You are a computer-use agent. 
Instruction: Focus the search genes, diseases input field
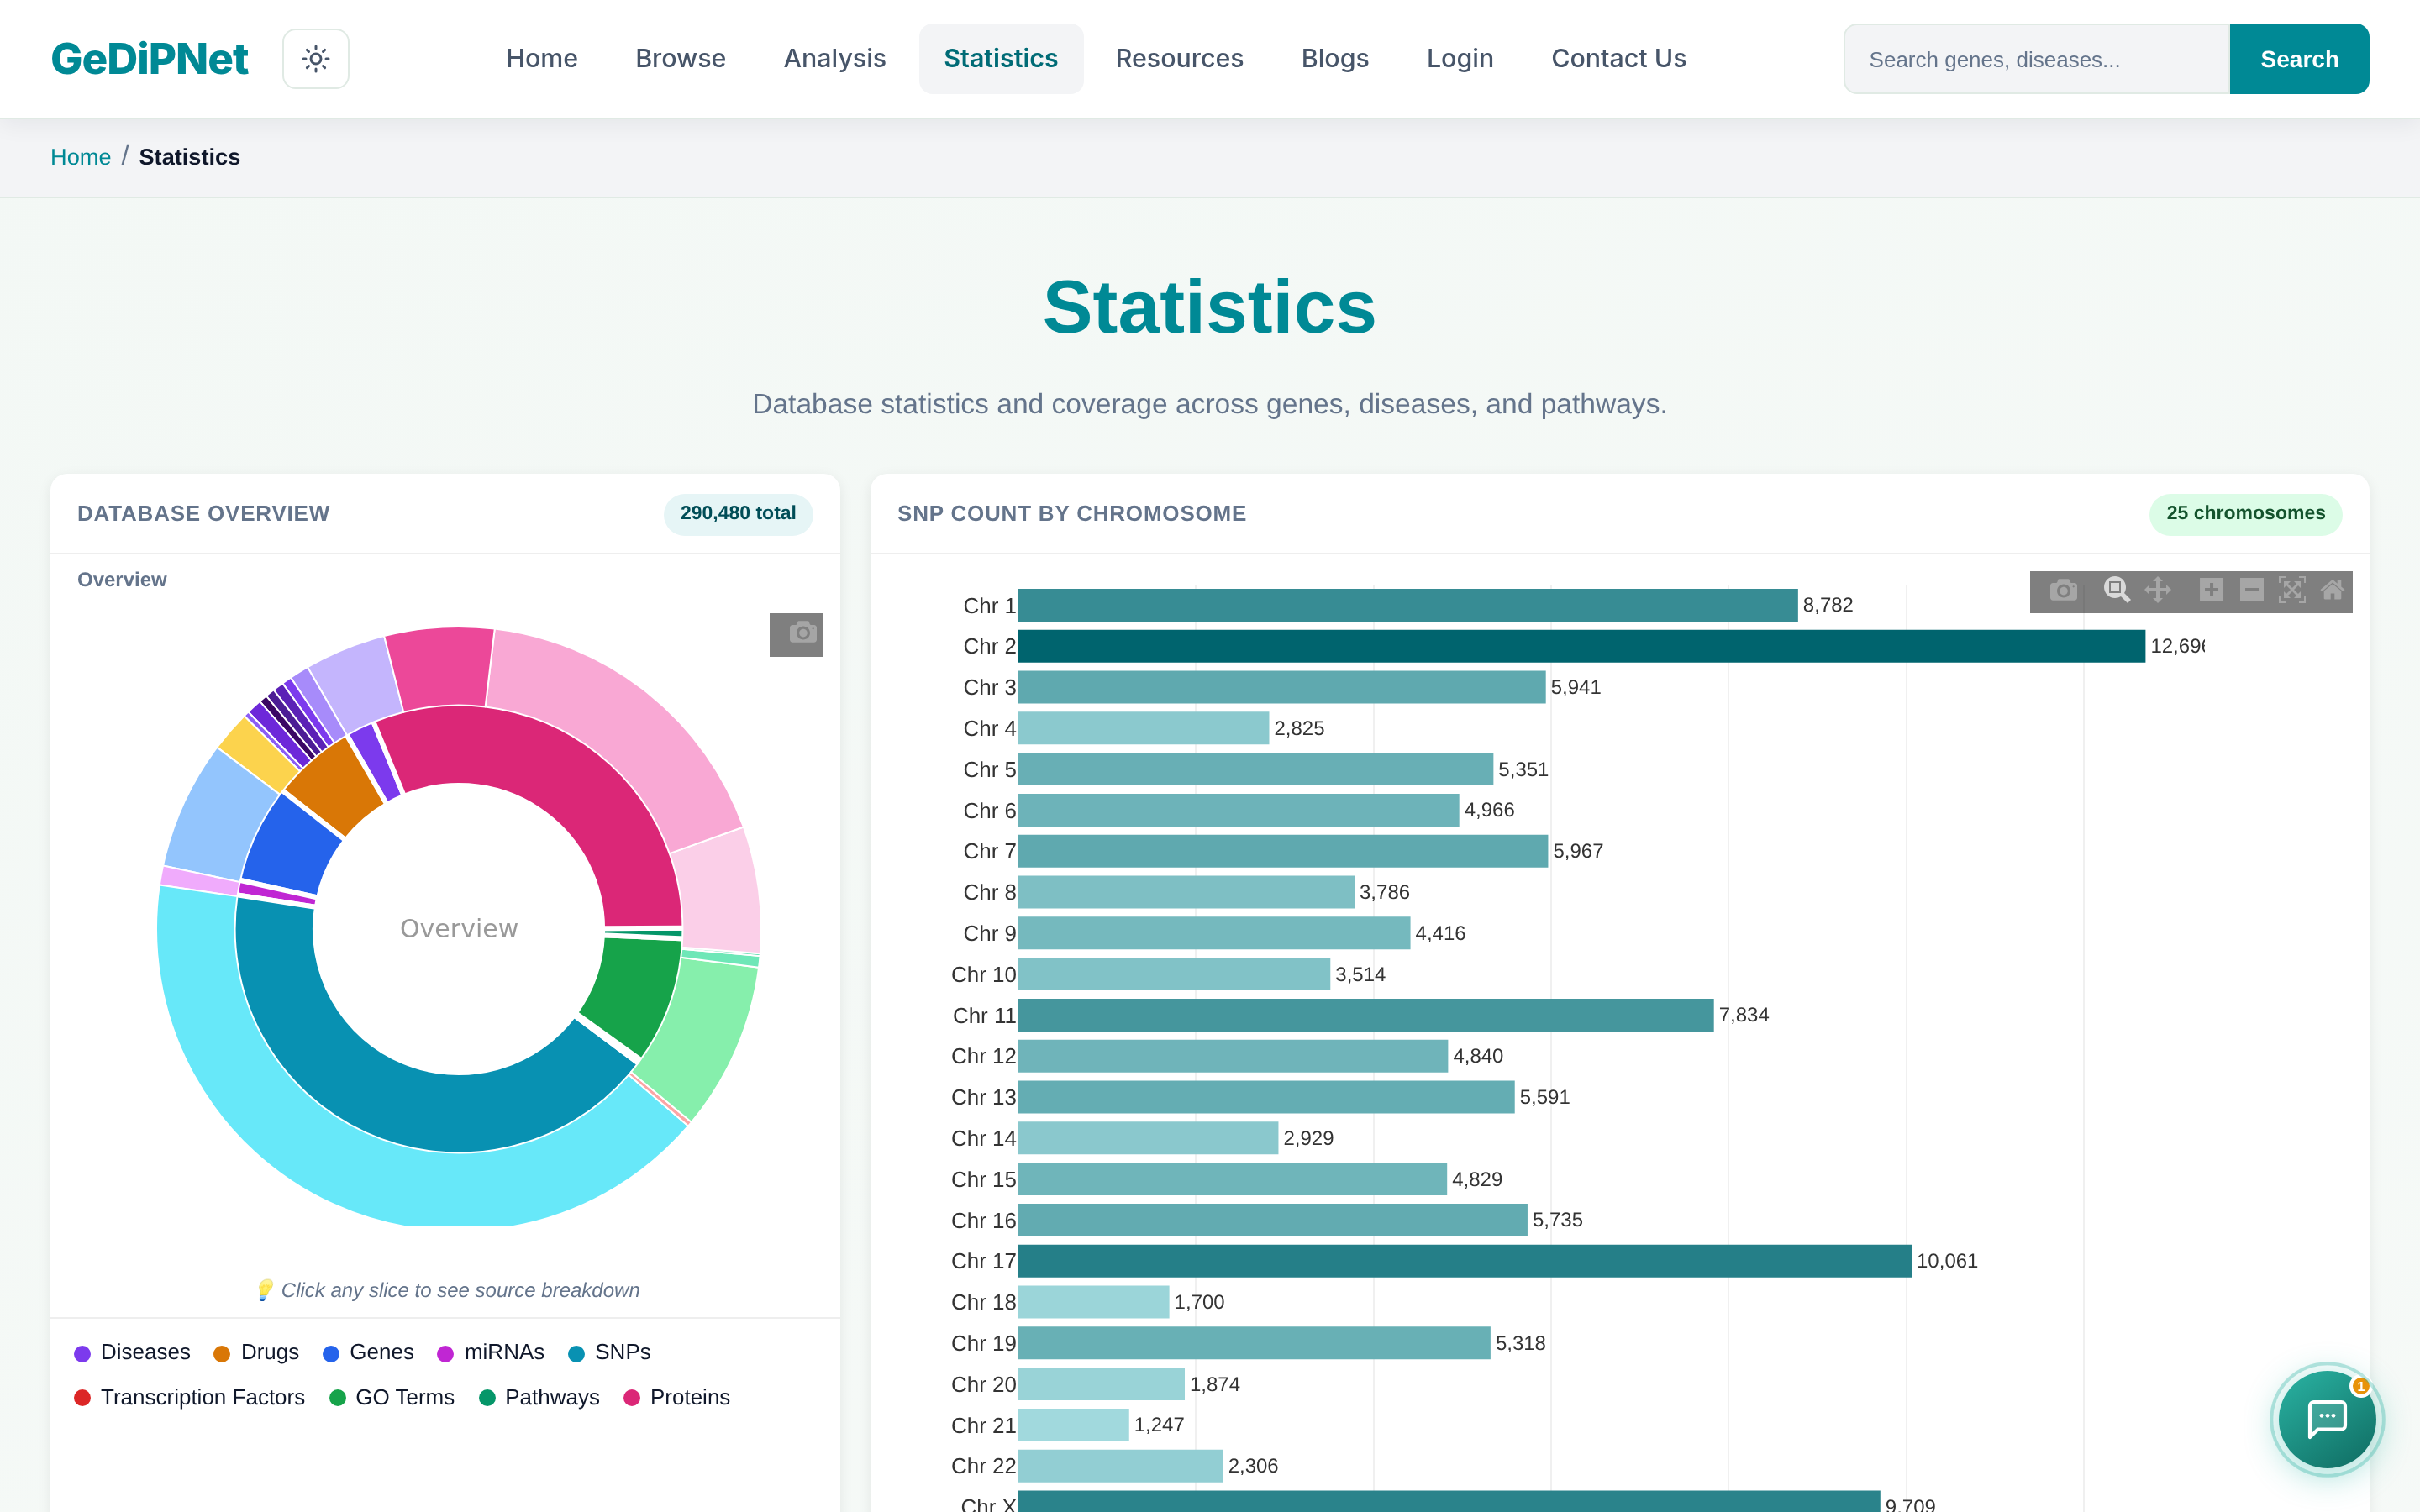coord(2037,59)
